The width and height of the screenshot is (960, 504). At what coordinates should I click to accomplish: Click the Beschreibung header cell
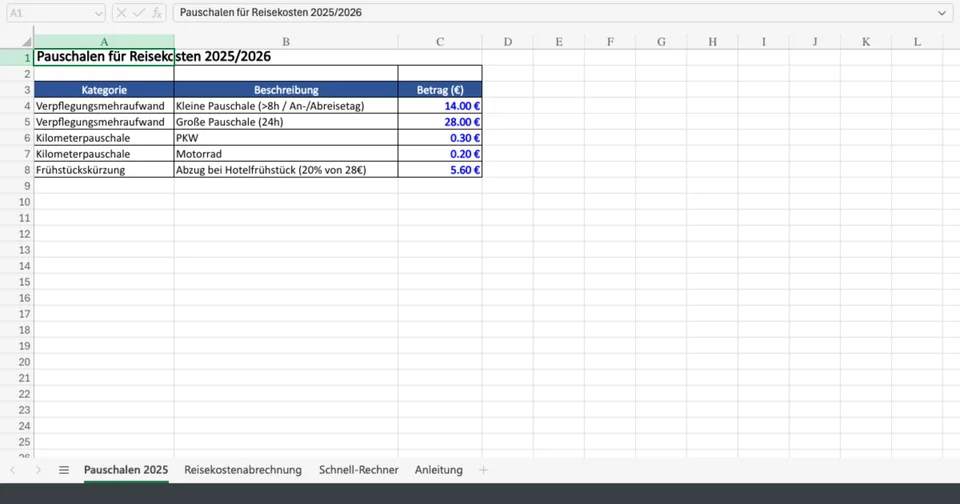286,90
